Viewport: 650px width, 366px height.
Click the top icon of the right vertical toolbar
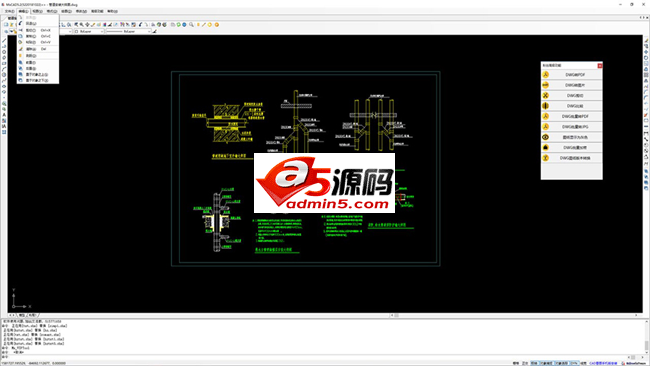pos(646,40)
